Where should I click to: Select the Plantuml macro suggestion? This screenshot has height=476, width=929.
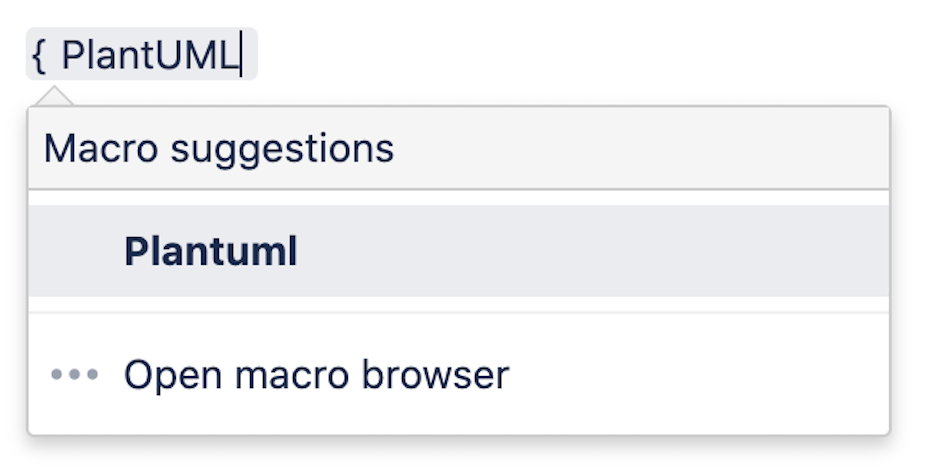210,252
